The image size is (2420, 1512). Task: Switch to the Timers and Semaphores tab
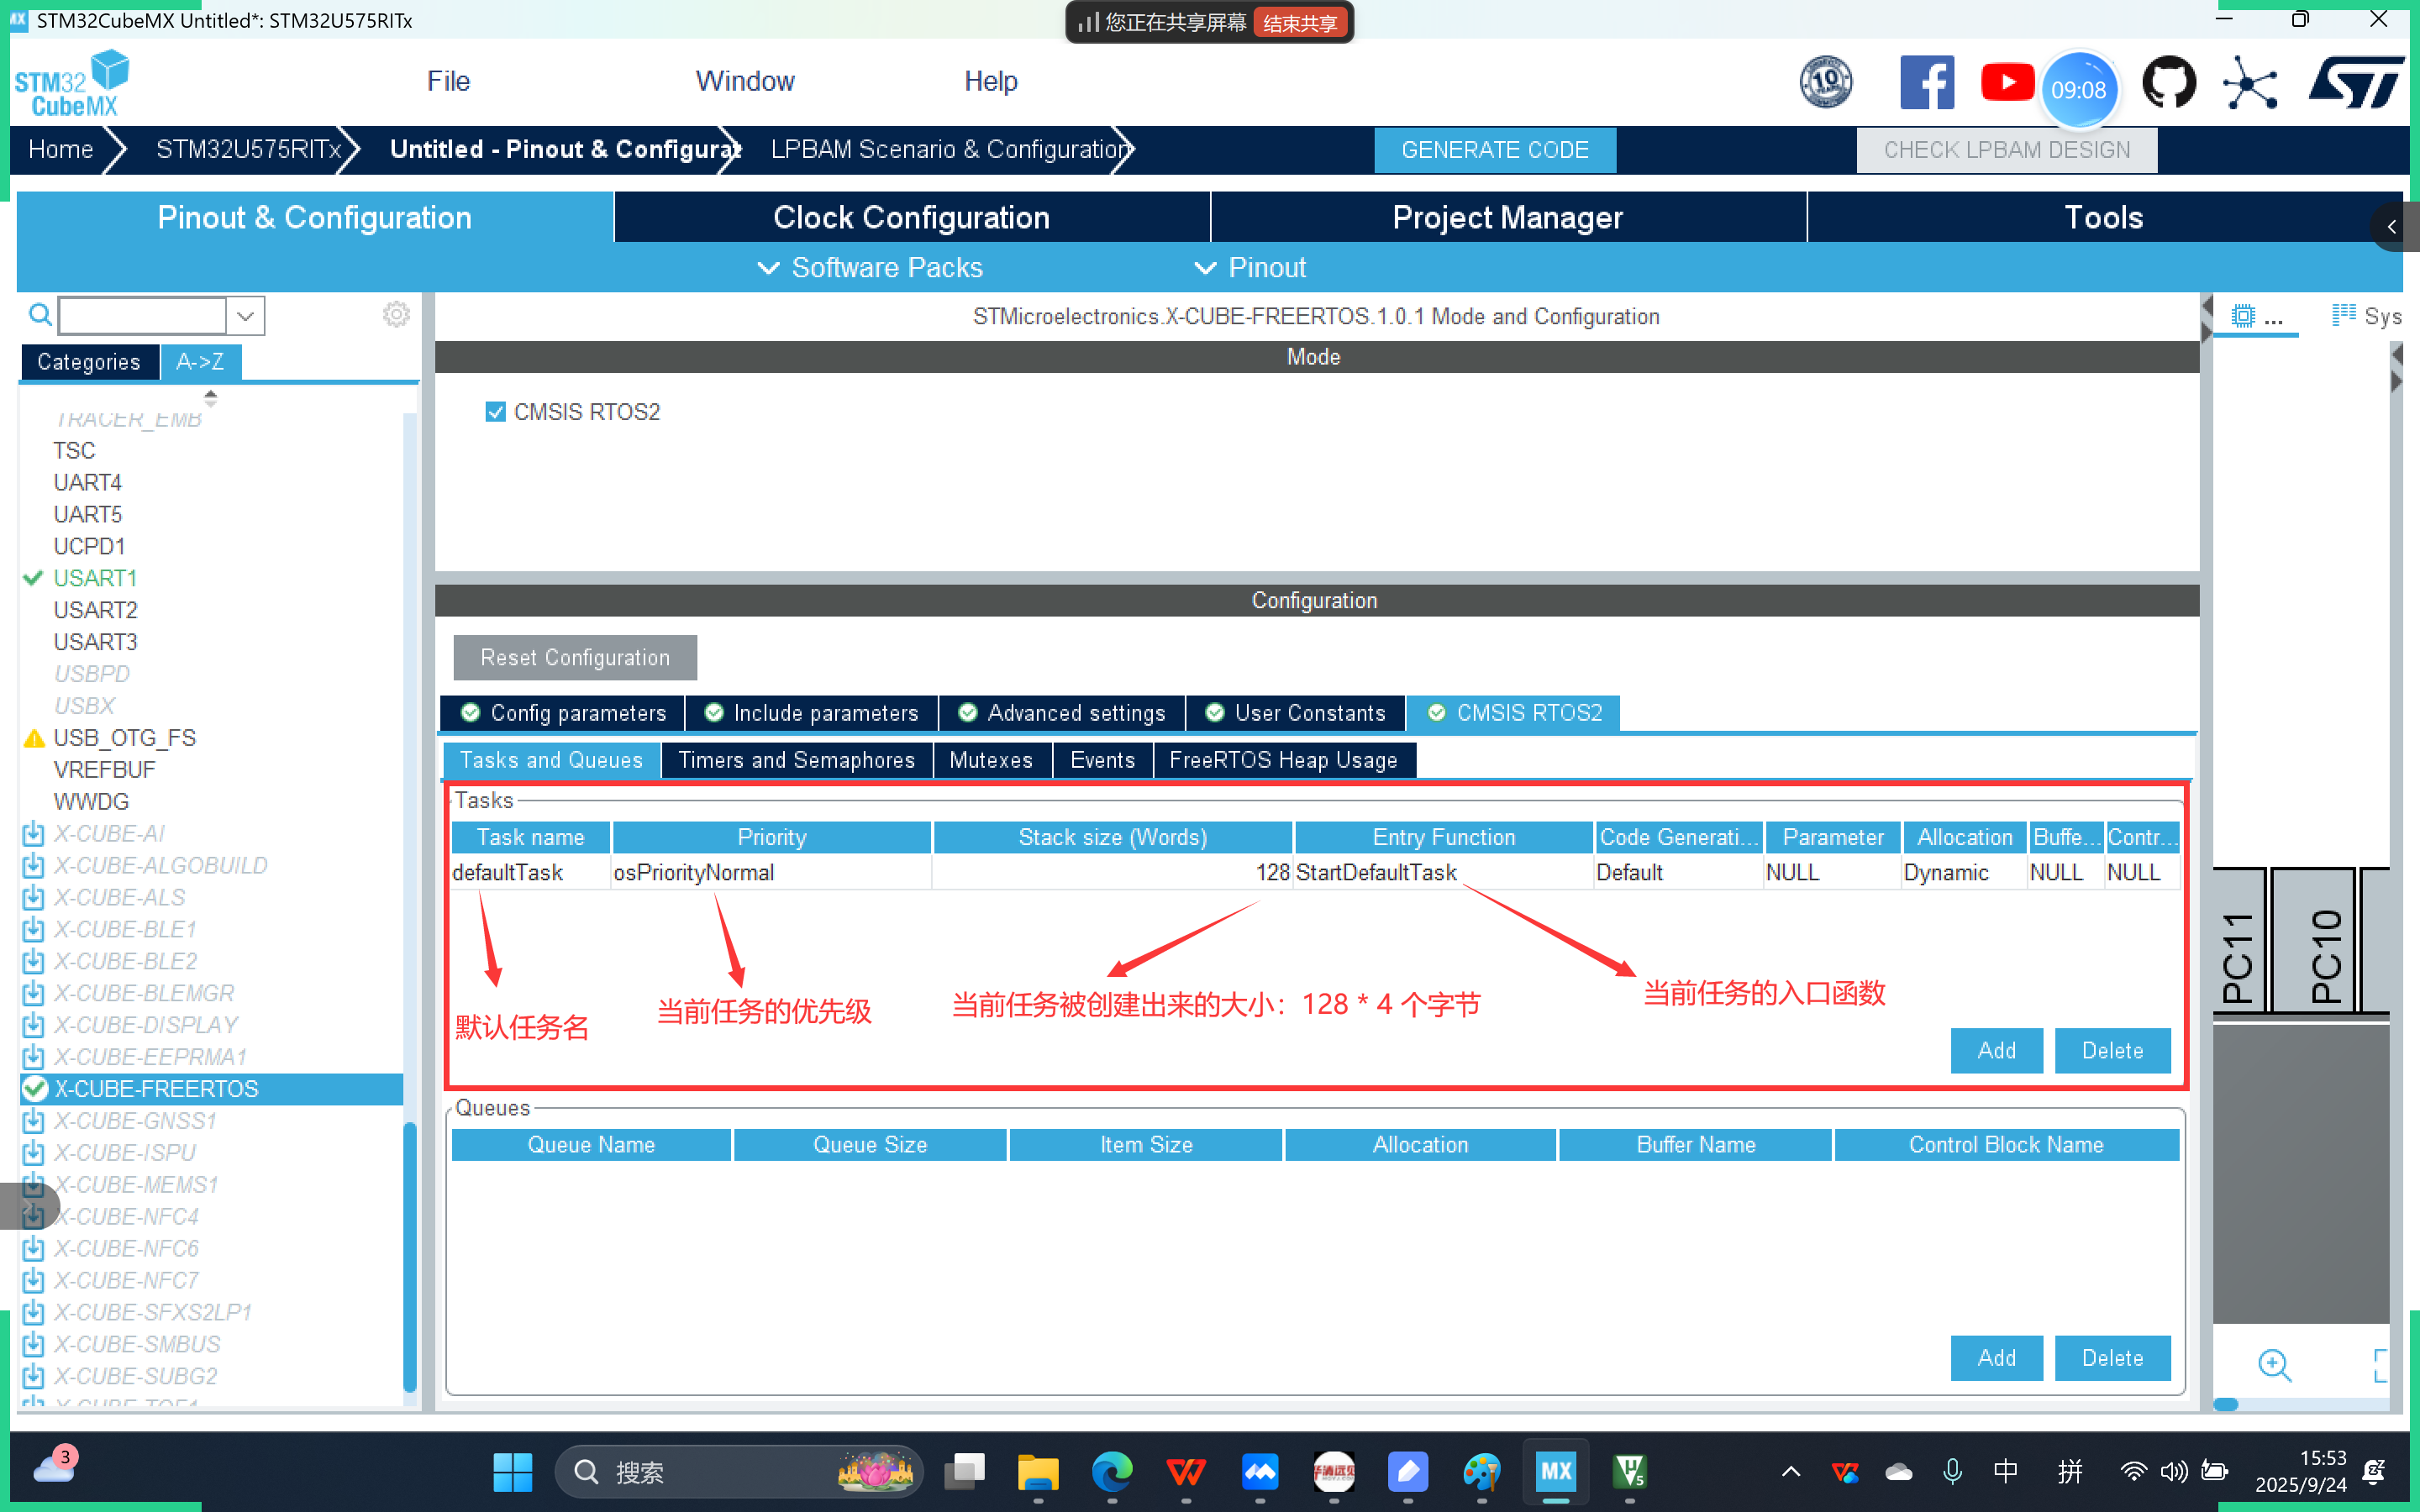[796, 760]
